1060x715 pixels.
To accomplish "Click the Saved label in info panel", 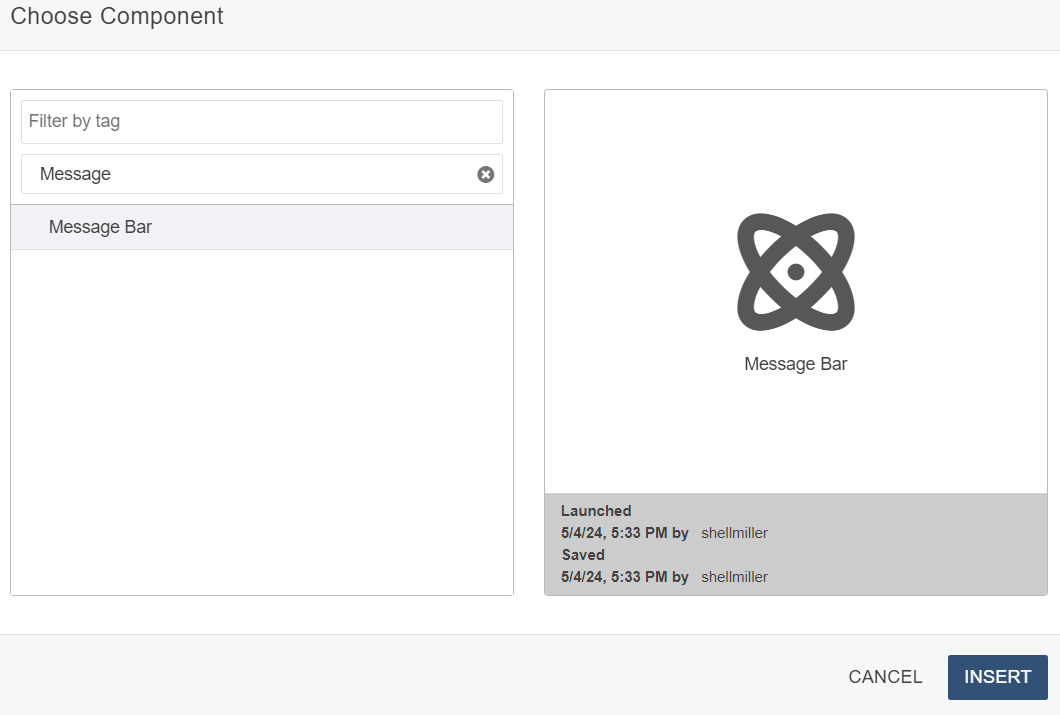I will tap(583, 555).
